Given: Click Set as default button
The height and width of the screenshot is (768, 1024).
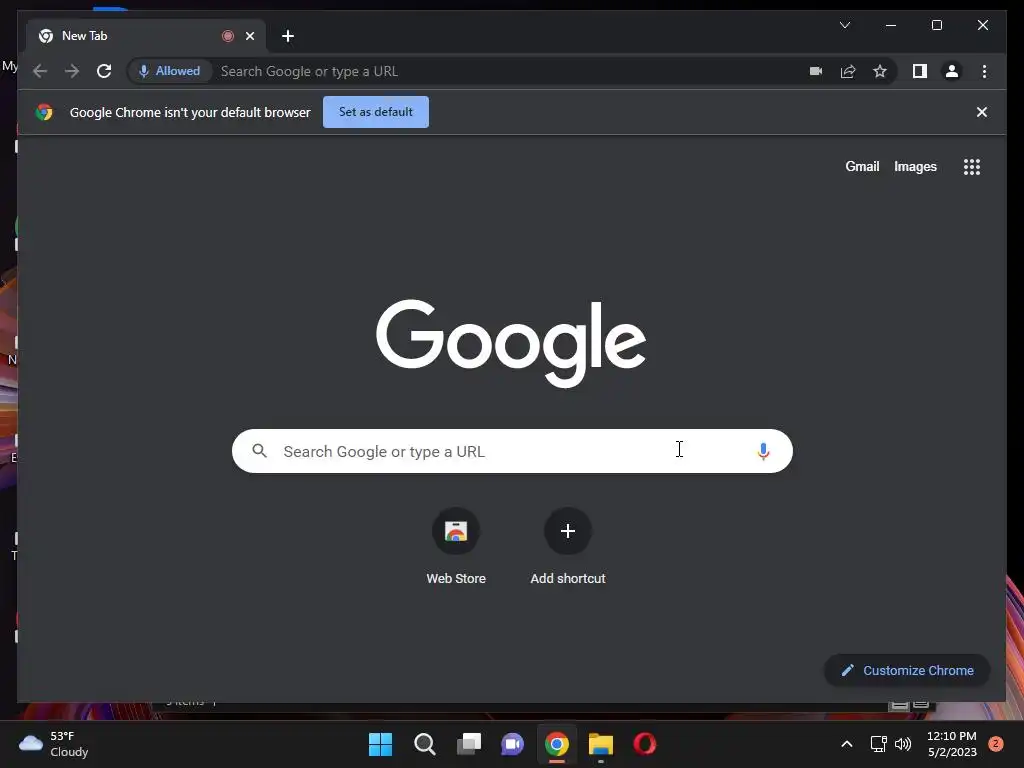Looking at the screenshot, I should [x=376, y=112].
